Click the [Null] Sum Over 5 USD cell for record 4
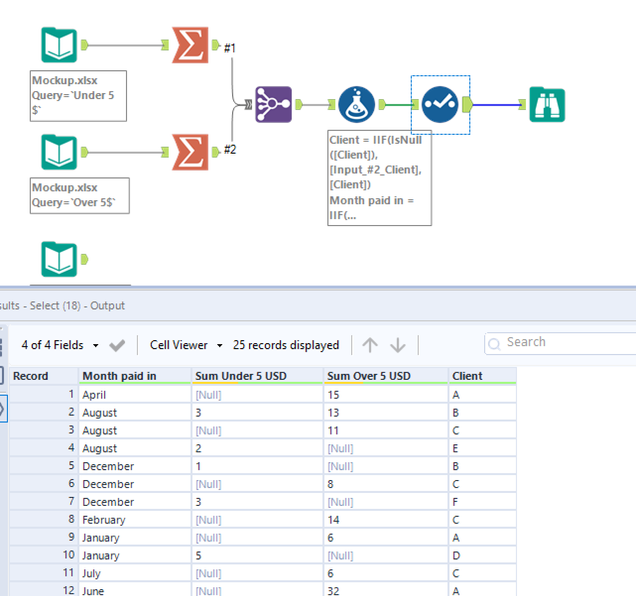 tap(386, 448)
